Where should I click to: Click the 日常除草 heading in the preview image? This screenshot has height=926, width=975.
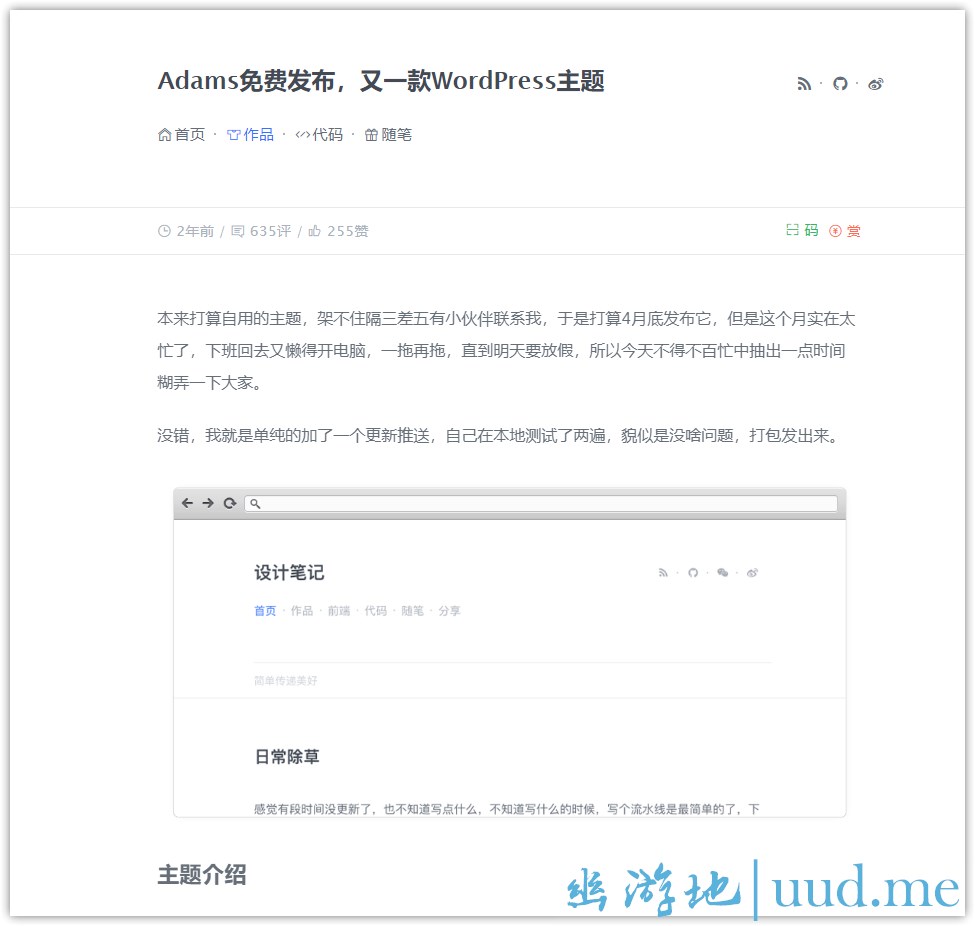287,757
